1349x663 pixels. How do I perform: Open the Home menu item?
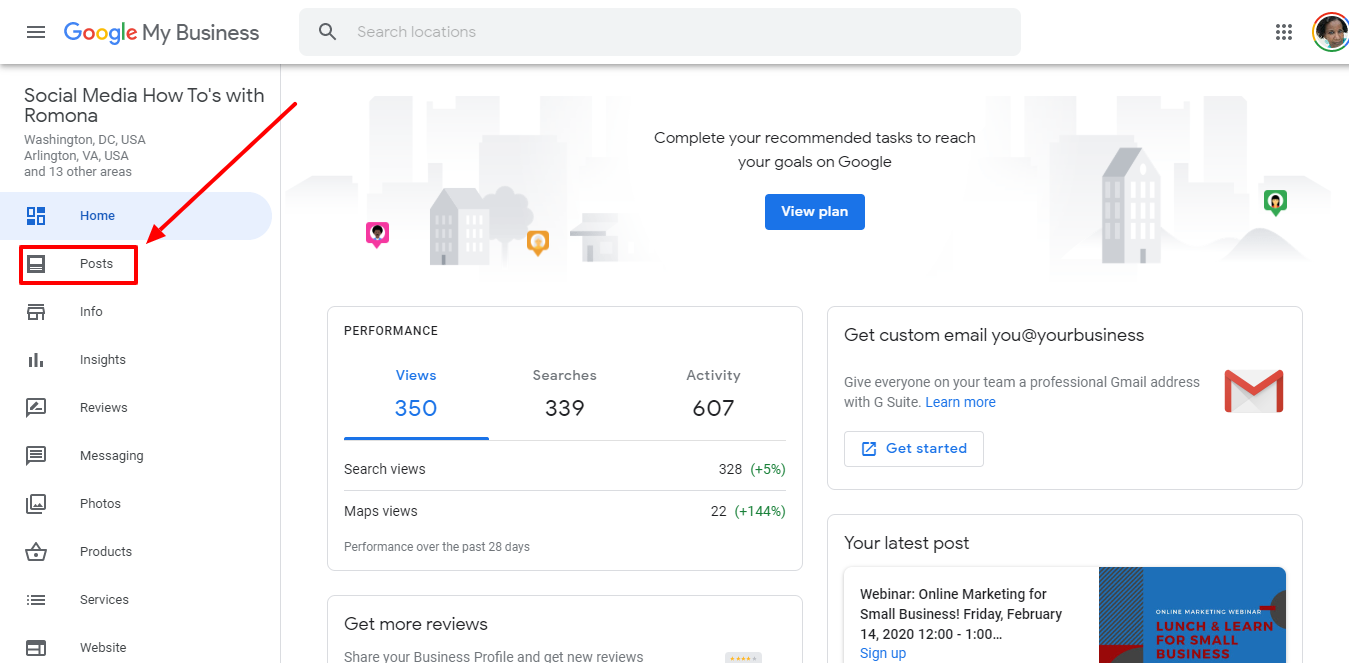pyautogui.click(x=136, y=216)
